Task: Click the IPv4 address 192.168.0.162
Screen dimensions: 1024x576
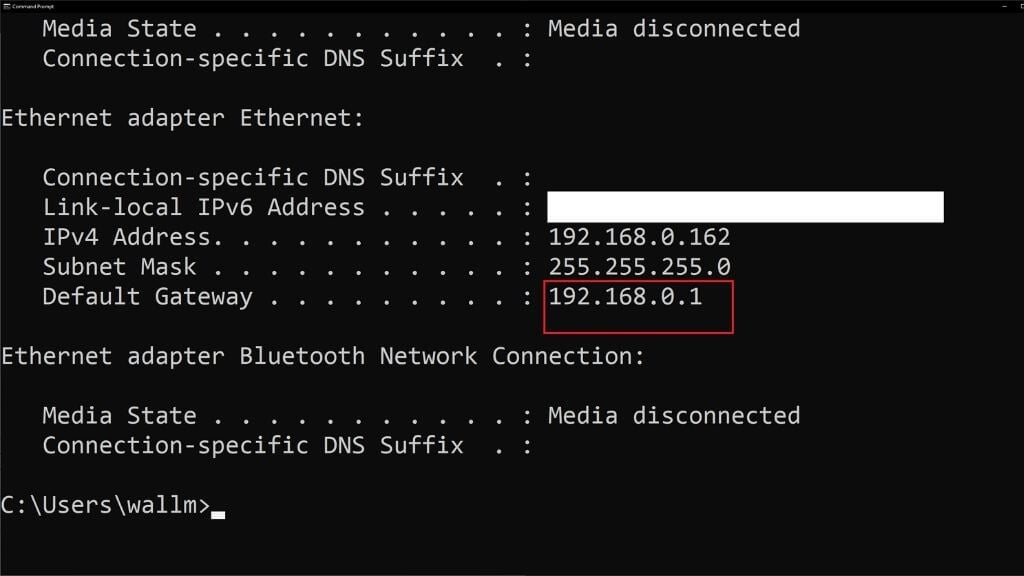Action: 639,238
